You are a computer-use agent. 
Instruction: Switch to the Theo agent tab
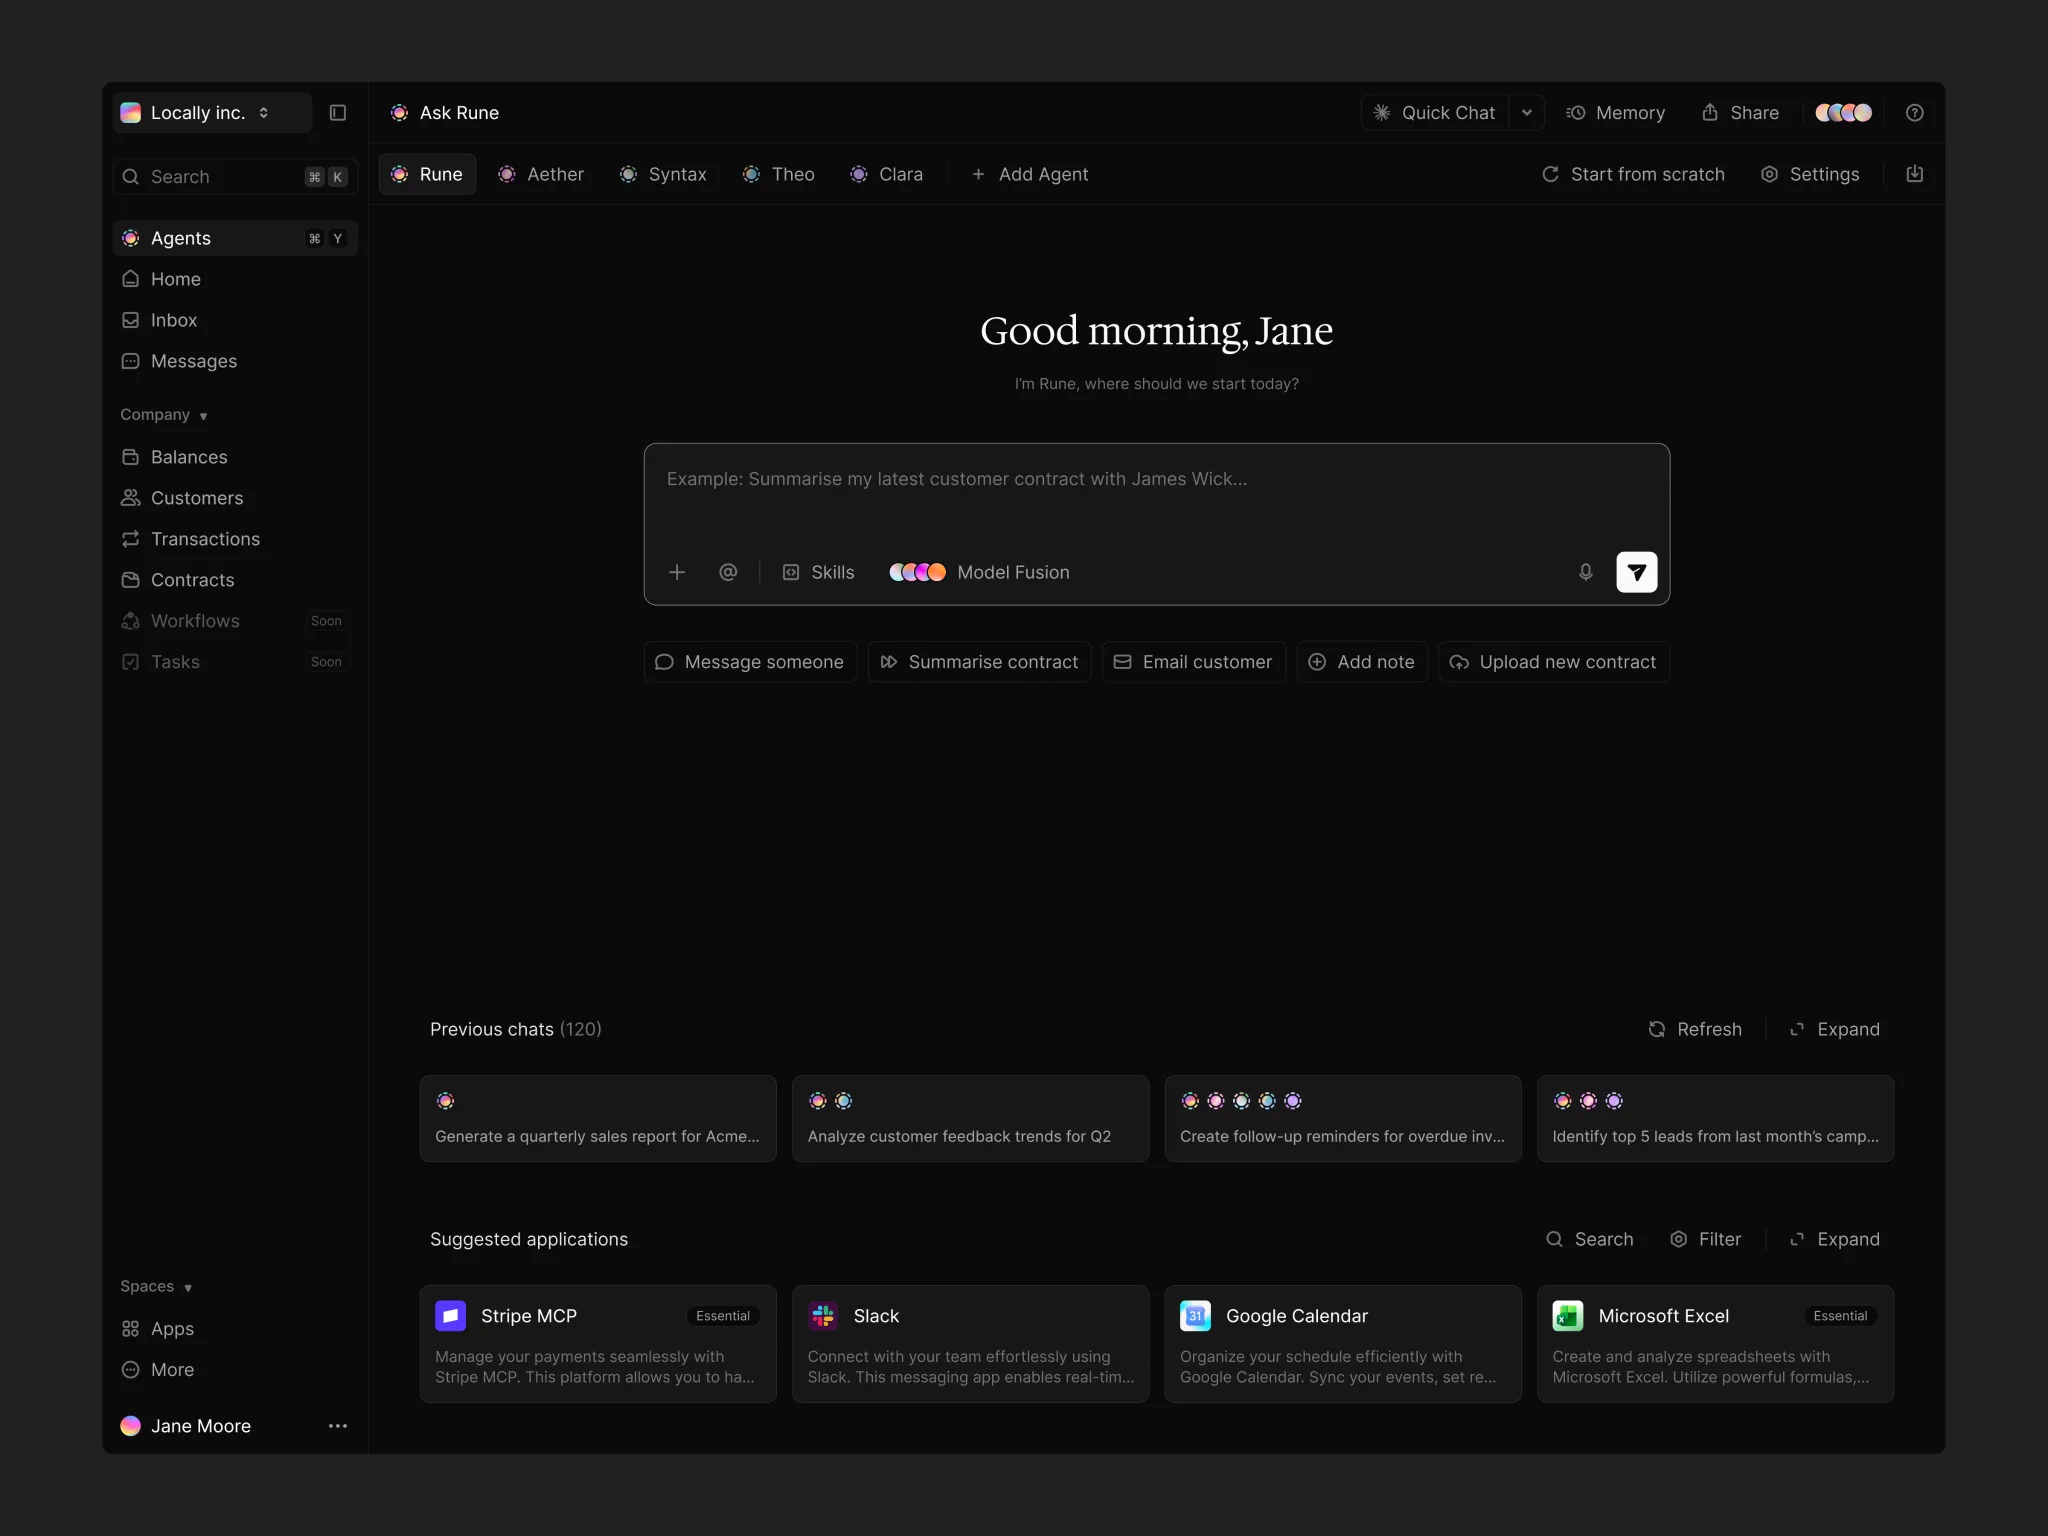click(x=779, y=174)
